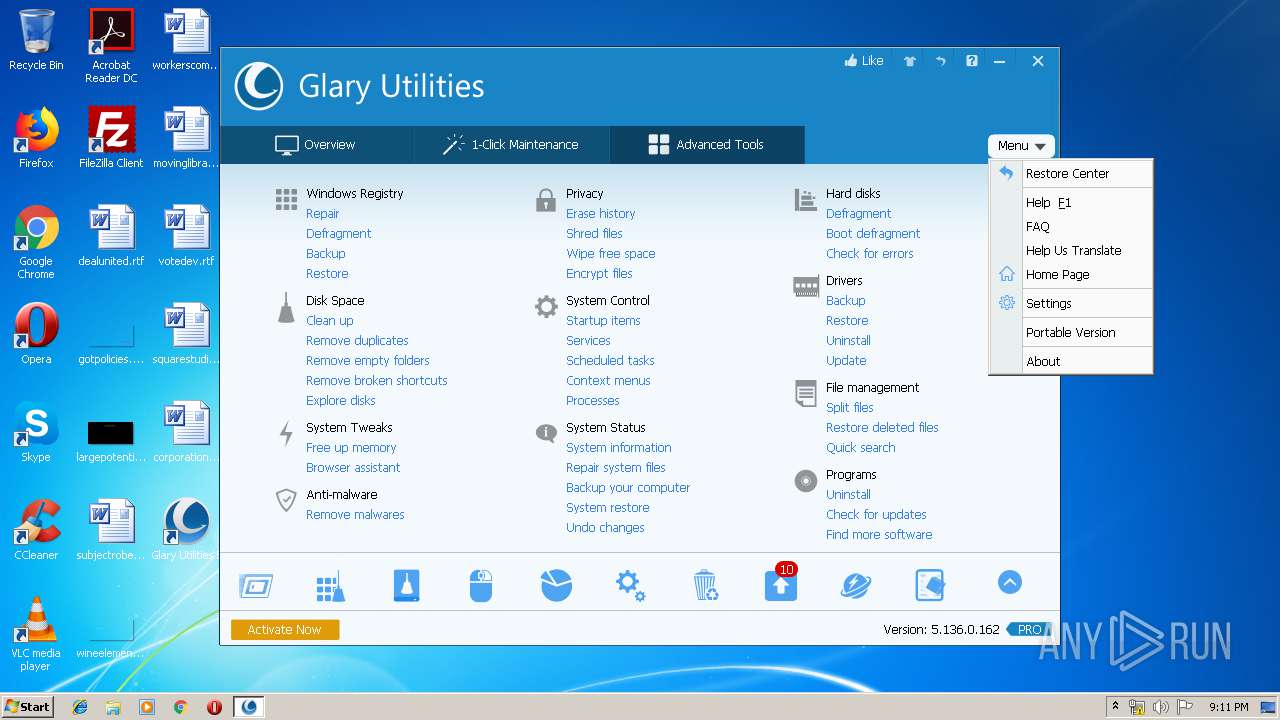Click the mouse-shaped context menu manager icon
The image size is (1280, 720).
pos(481,586)
